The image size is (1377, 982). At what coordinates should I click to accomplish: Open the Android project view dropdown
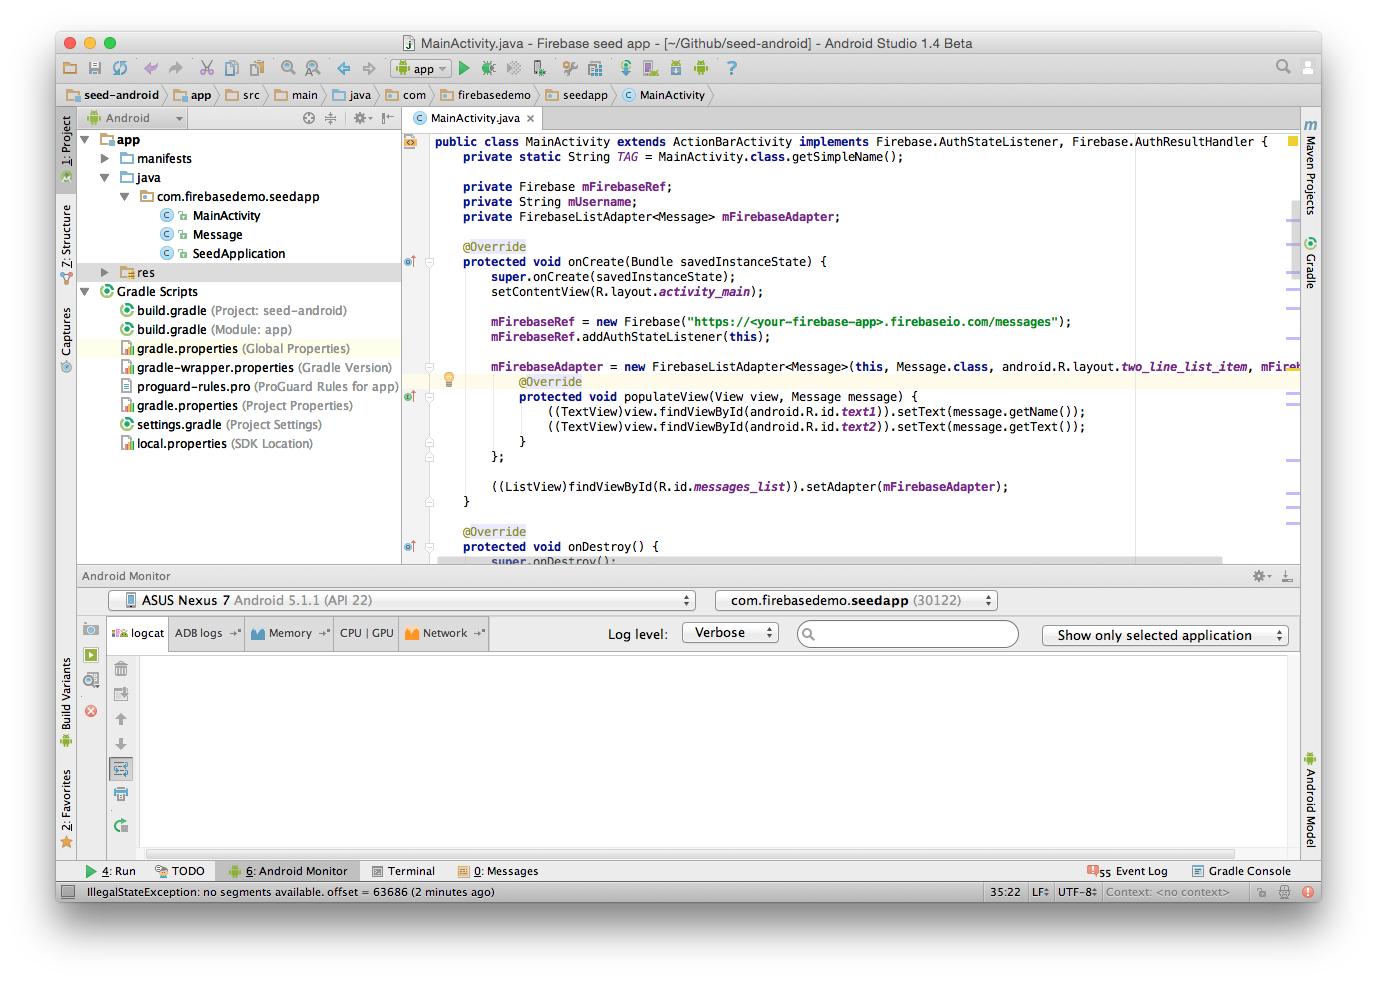pyautogui.click(x=135, y=118)
